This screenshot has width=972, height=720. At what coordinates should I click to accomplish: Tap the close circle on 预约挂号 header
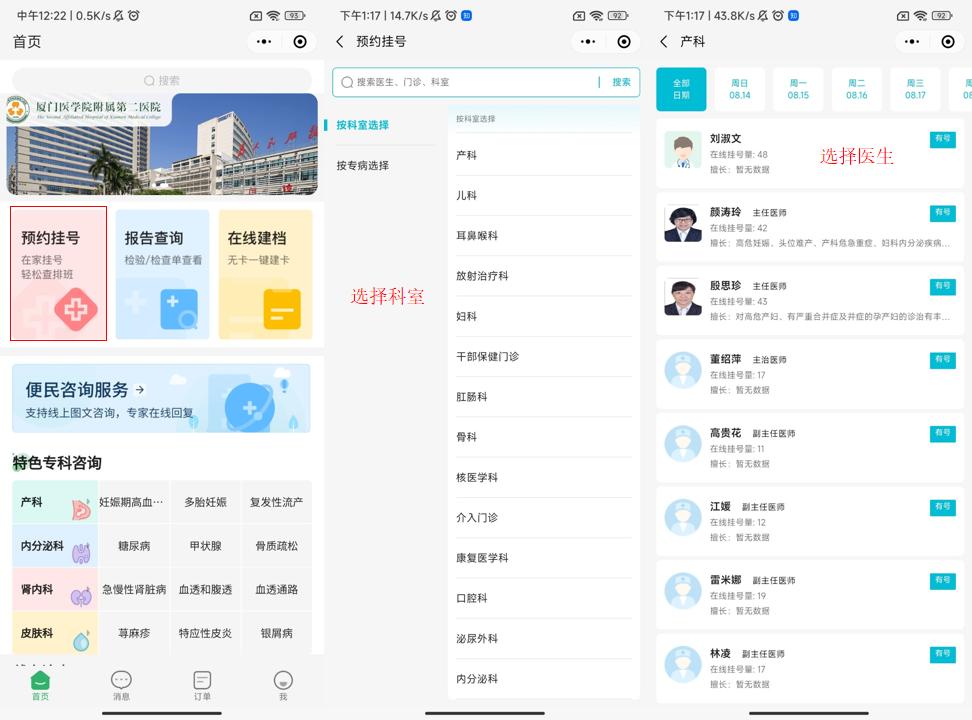click(624, 42)
